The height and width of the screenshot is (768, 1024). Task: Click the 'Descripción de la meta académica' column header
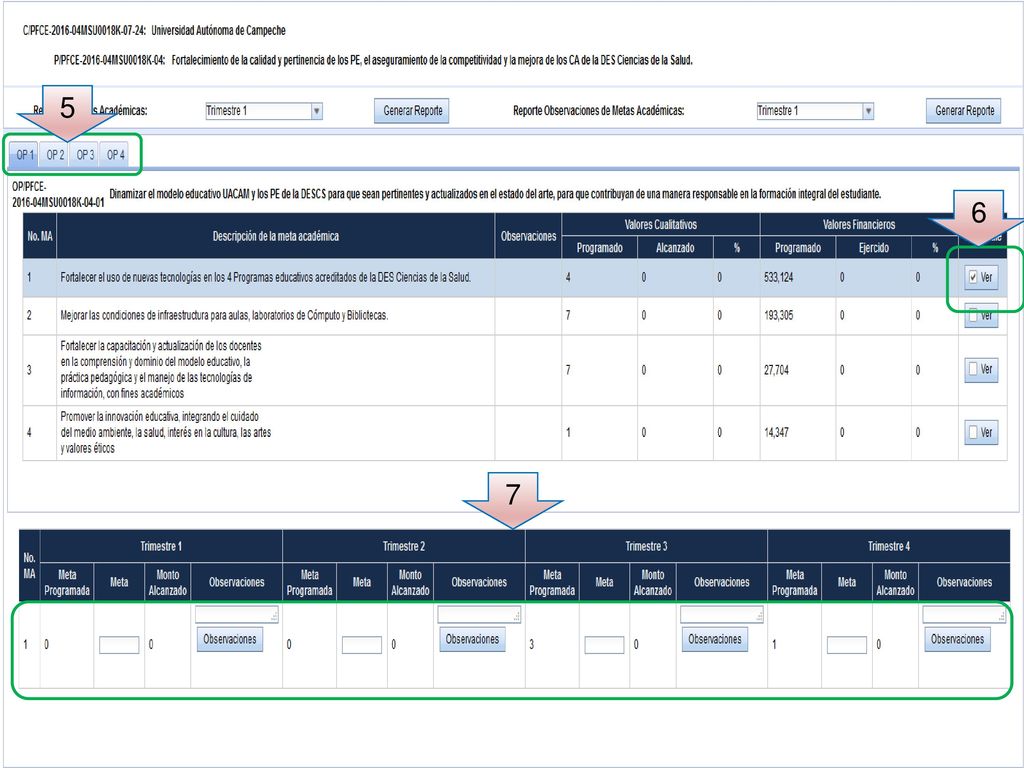(276, 236)
